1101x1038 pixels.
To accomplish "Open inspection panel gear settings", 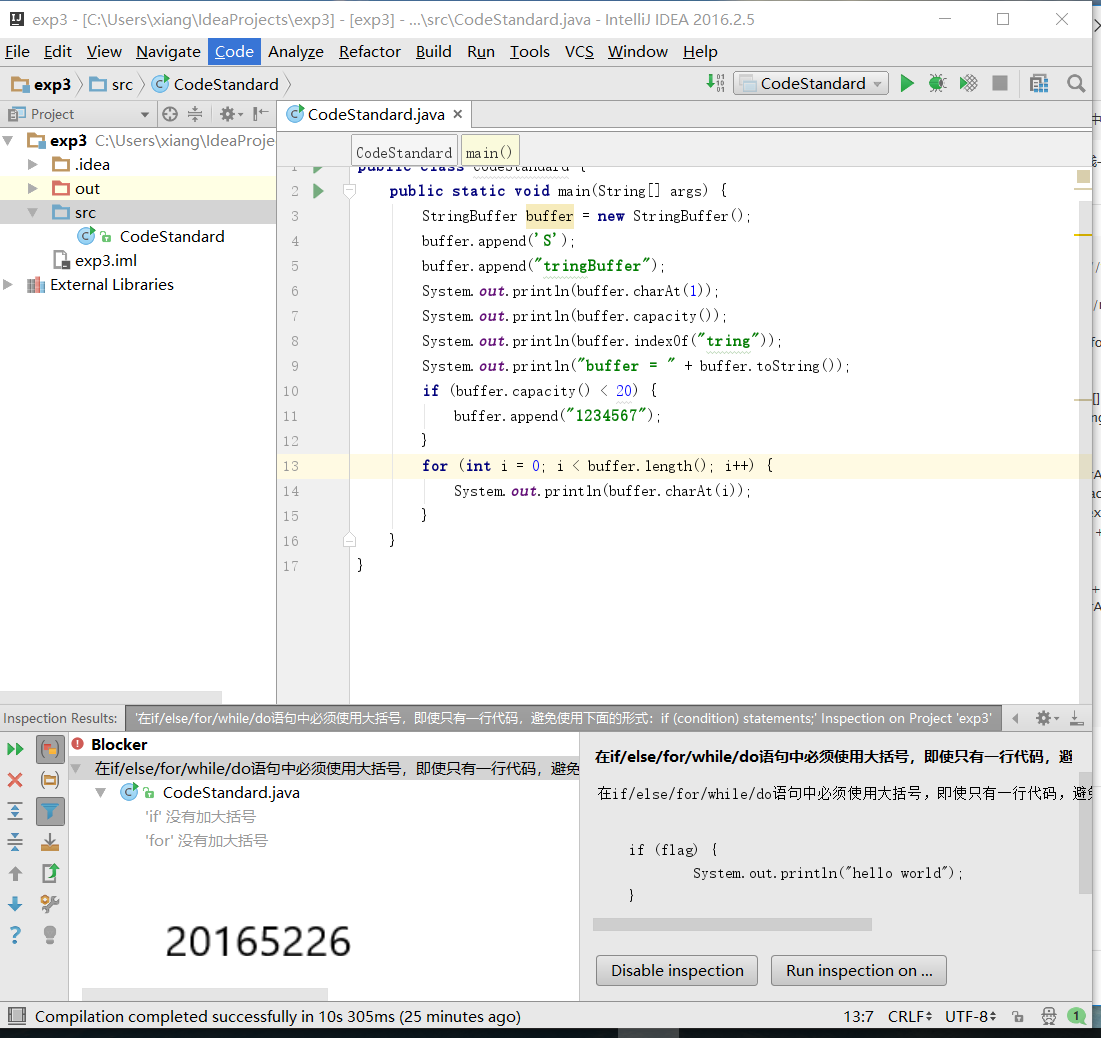I will [1046, 718].
